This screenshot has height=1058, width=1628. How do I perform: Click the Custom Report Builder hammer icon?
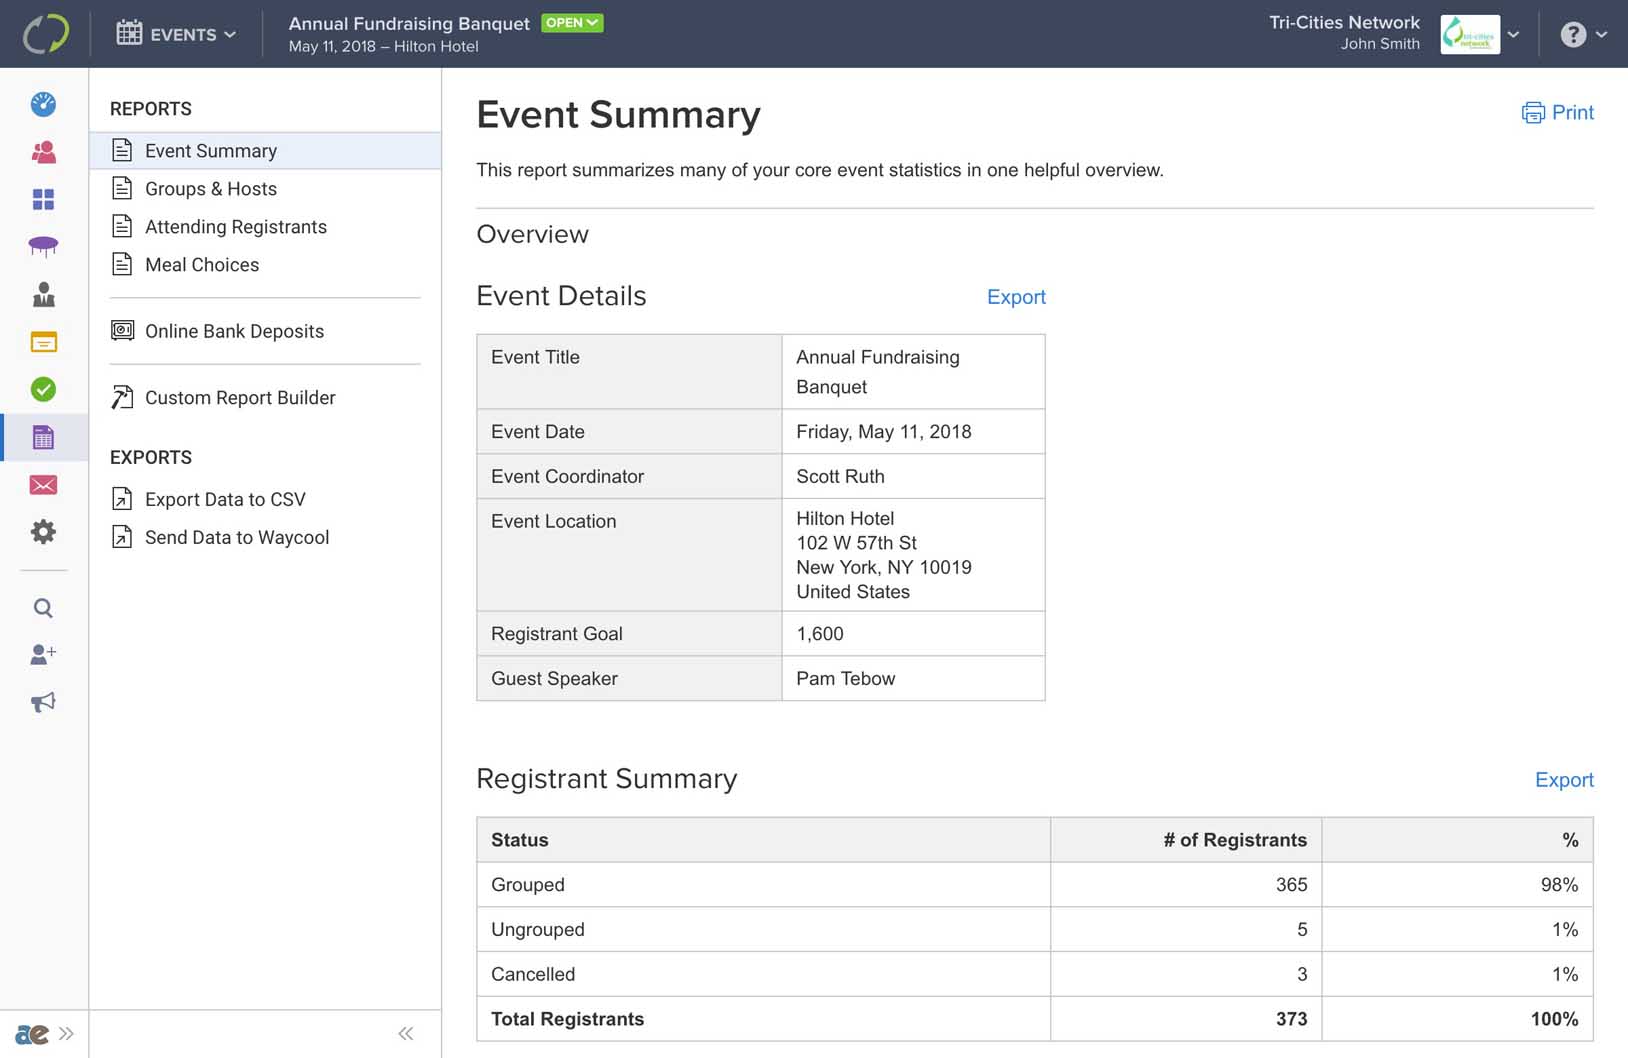coord(122,397)
